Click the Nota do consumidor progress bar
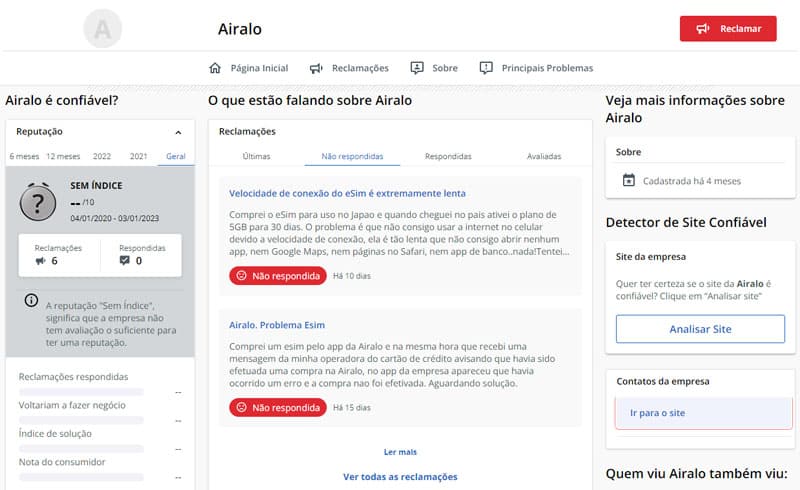800x490 pixels. point(81,477)
